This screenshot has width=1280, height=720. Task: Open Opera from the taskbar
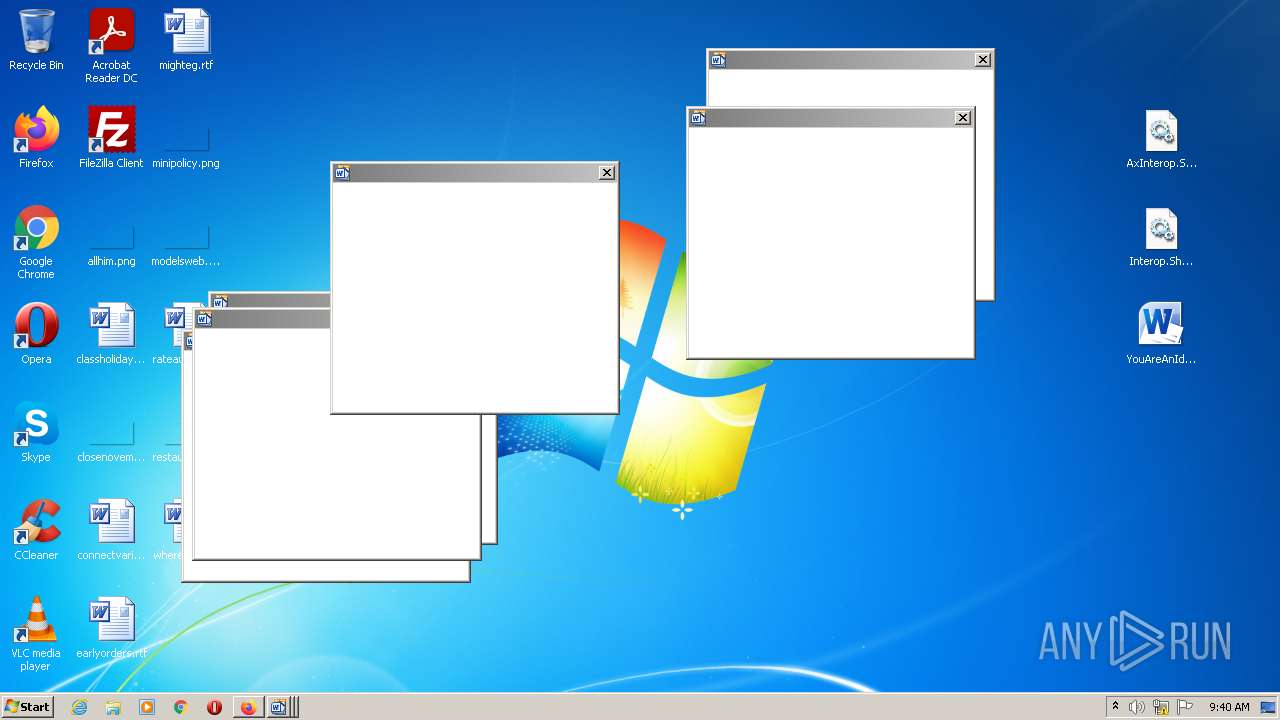pyautogui.click(x=214, y=707)
